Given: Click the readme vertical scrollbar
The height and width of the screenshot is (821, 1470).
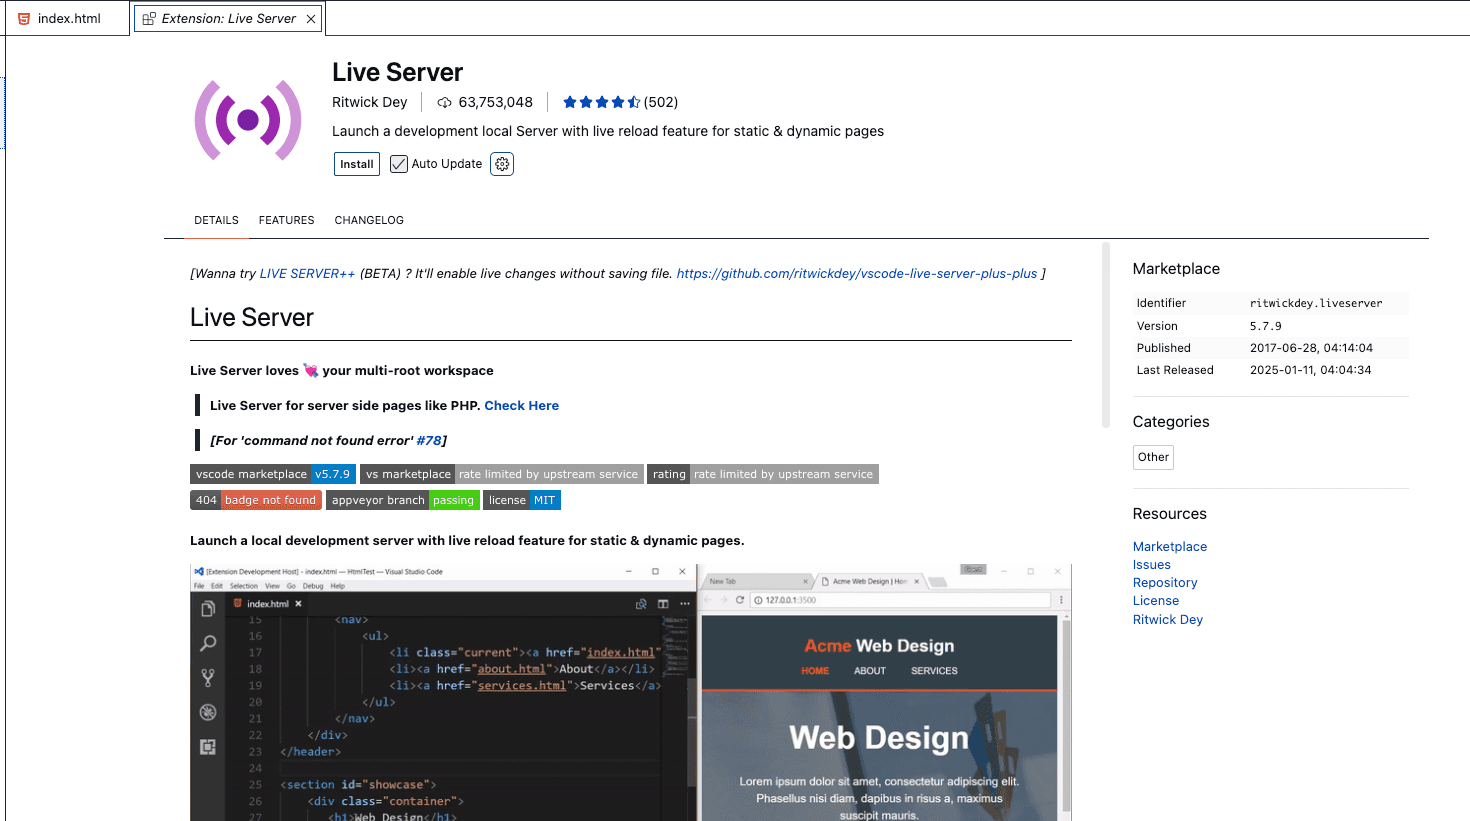Looking at the screenshot, I should 1106,335.
